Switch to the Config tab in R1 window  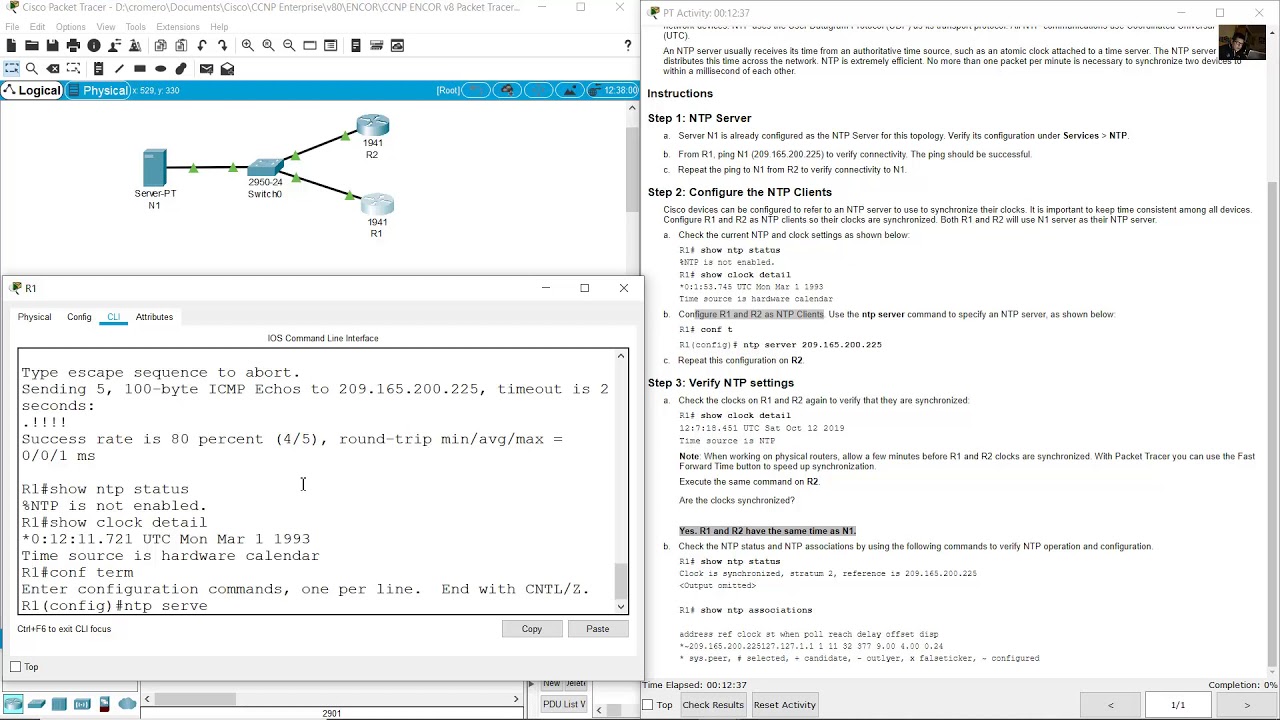[x=79, y=317]
